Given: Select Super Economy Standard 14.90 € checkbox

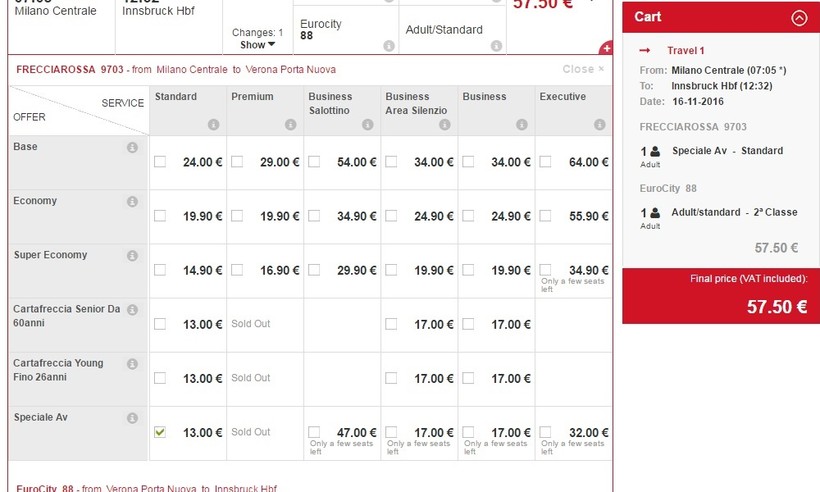Looking at the screenshot, I should click(160, 270).
